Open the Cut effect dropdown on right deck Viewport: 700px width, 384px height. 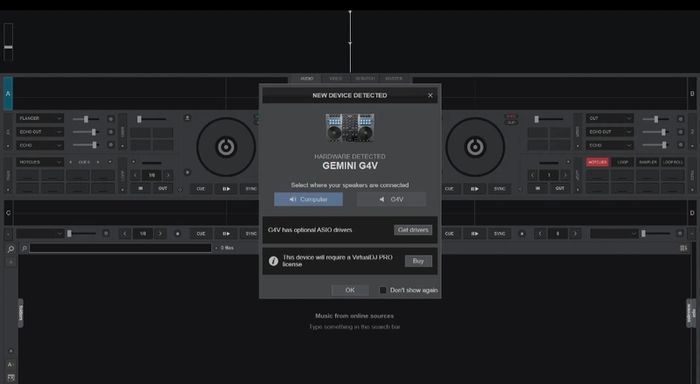[x=609, y=118]
